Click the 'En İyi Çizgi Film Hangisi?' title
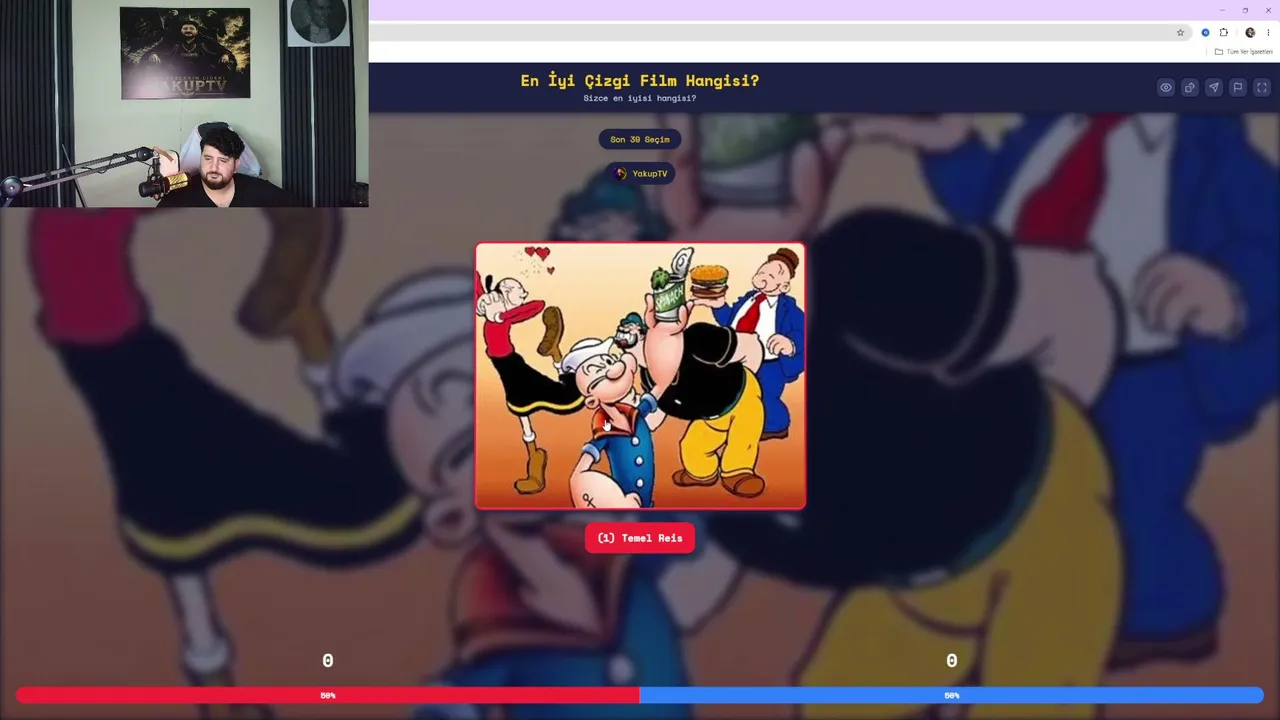This screenshot has width=1280, height=720. pos(640,81)
